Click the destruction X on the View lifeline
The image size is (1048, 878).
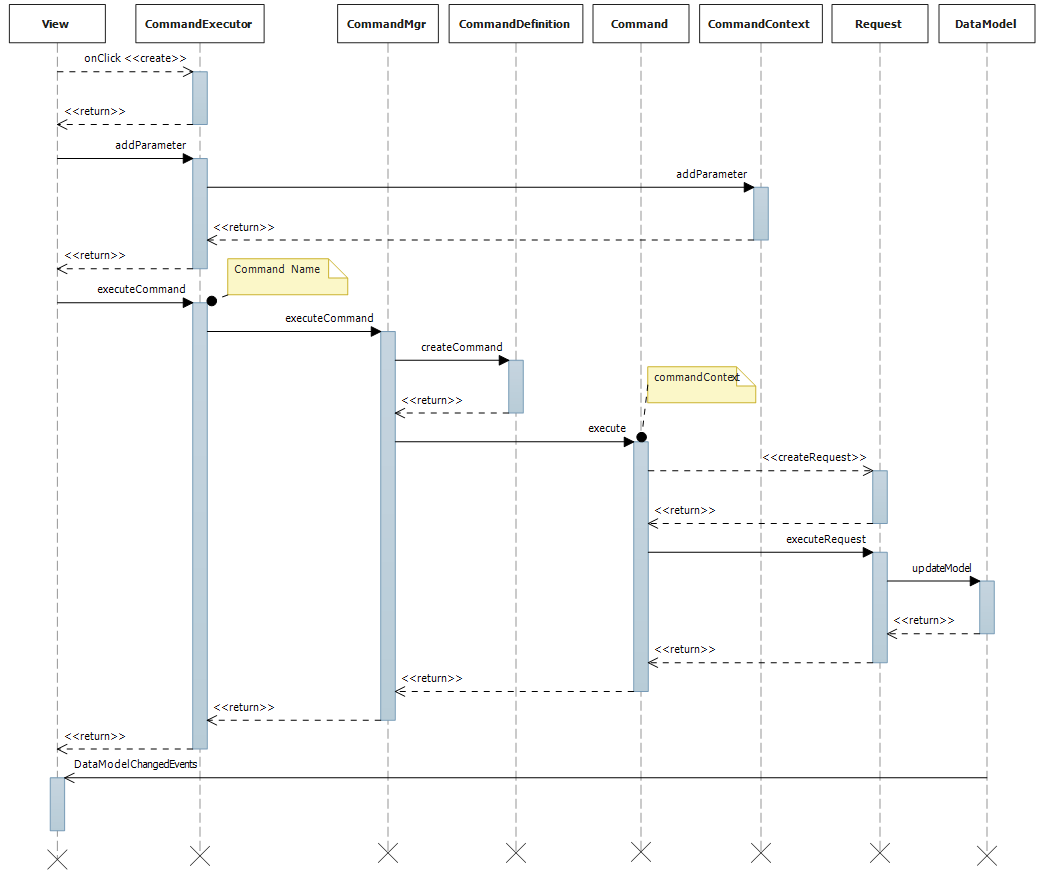(57, 859)
